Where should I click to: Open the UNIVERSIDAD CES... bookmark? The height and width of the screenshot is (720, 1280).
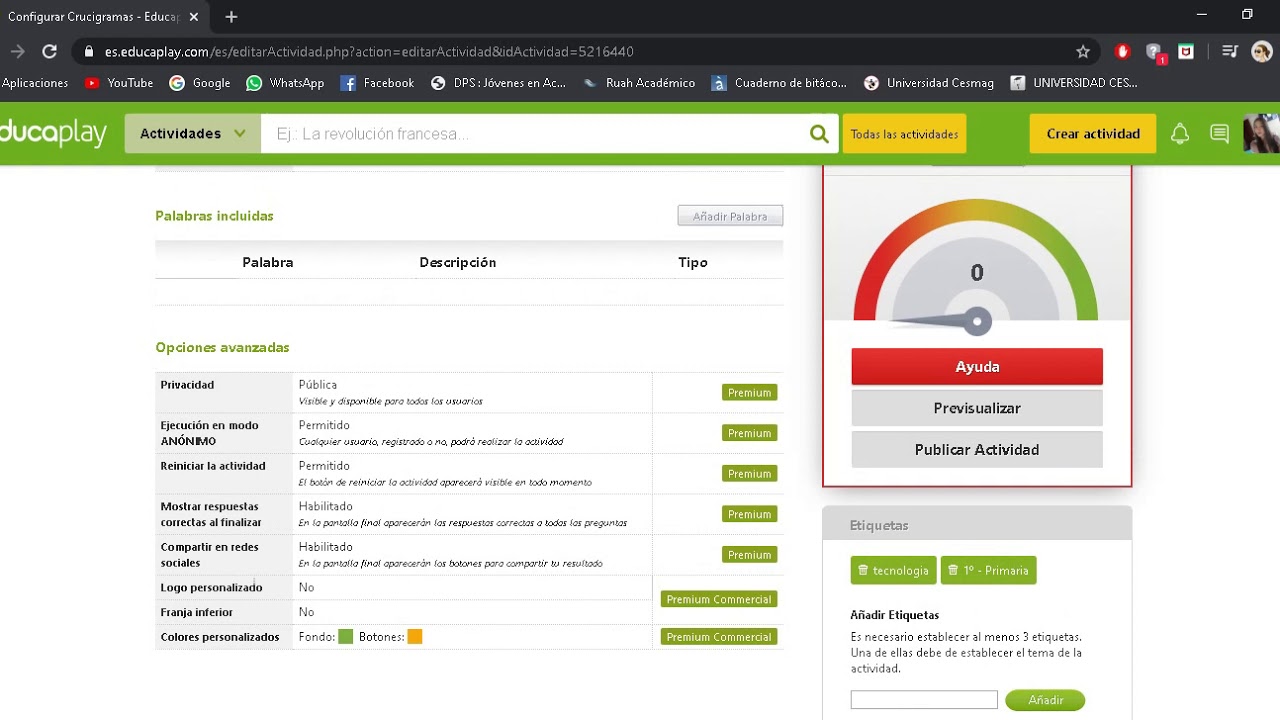click(1074, 83)
